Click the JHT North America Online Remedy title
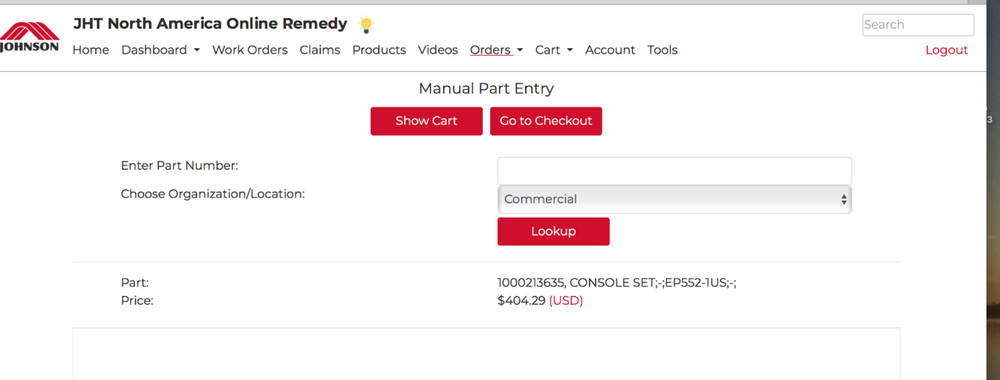 210,24
